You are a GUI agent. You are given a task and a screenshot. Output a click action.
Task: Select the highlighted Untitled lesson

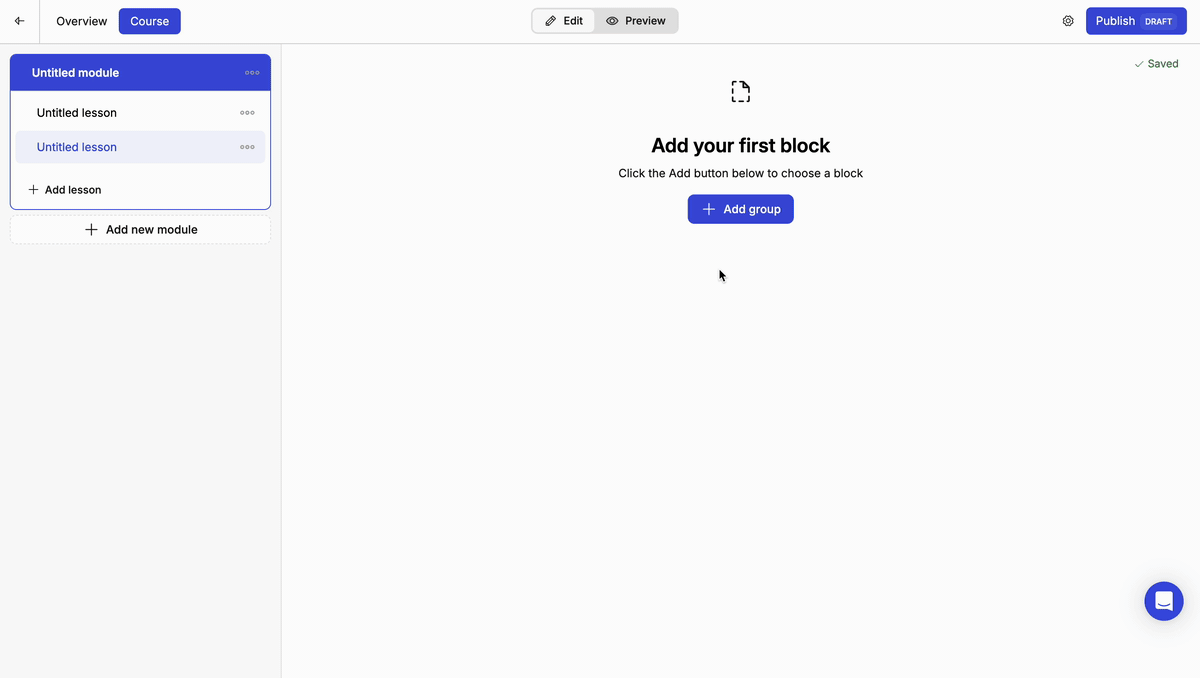point(140,147)
